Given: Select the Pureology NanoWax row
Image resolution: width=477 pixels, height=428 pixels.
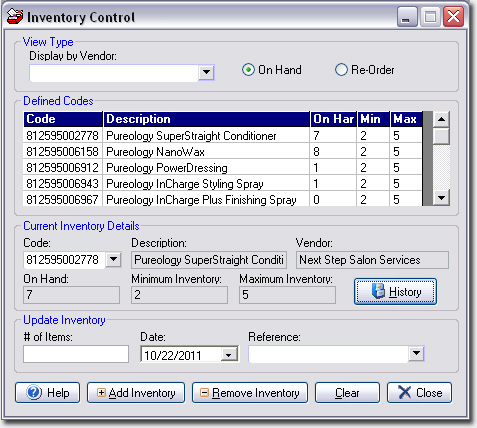Looking at the screenshot, I should coord(223,152).
